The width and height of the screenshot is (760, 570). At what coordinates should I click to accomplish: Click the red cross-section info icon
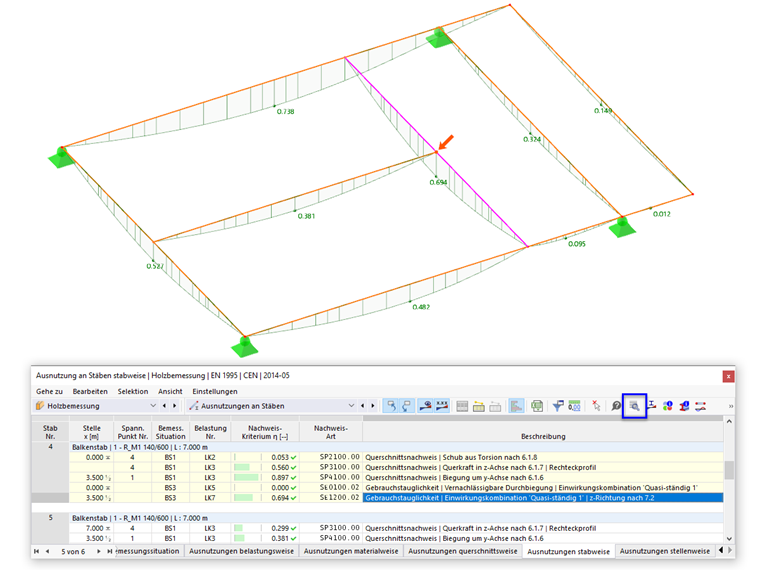coord(684,406)
